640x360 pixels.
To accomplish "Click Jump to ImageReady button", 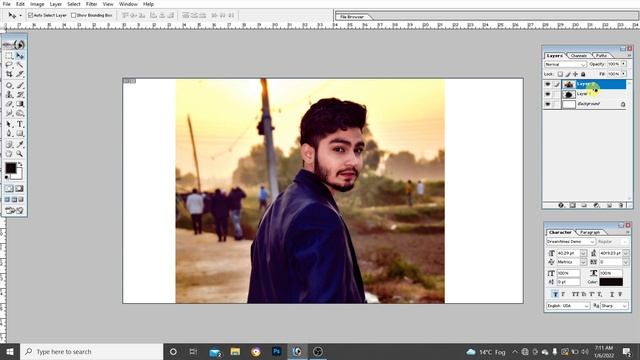I will pos(14,211).
